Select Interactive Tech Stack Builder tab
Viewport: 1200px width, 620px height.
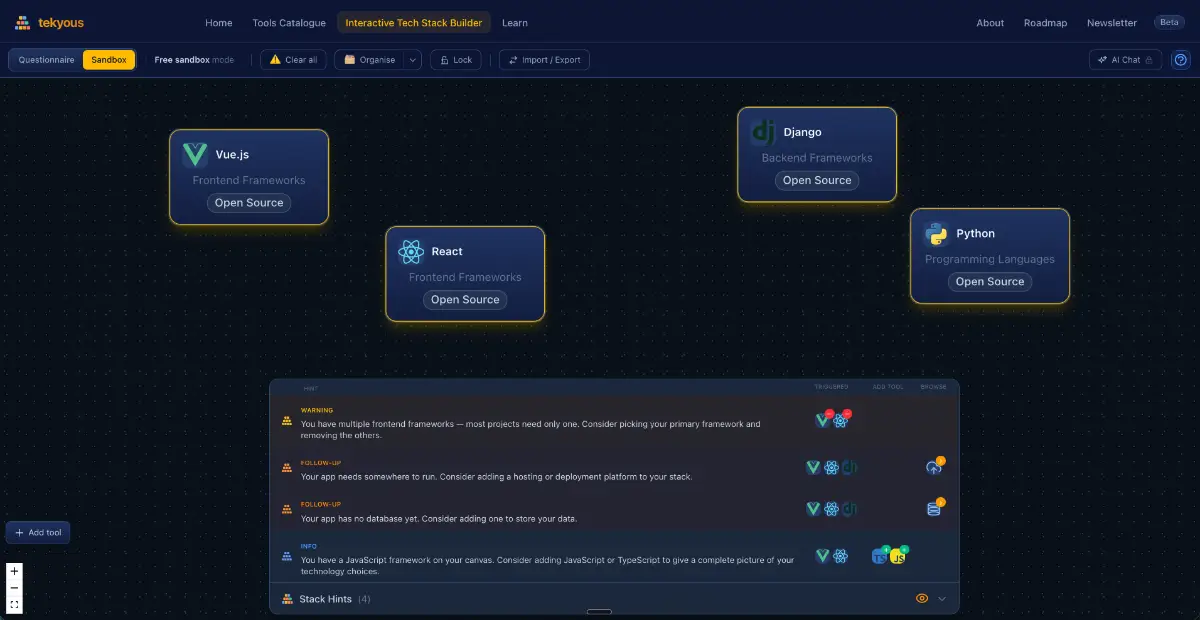coord(413,23)
